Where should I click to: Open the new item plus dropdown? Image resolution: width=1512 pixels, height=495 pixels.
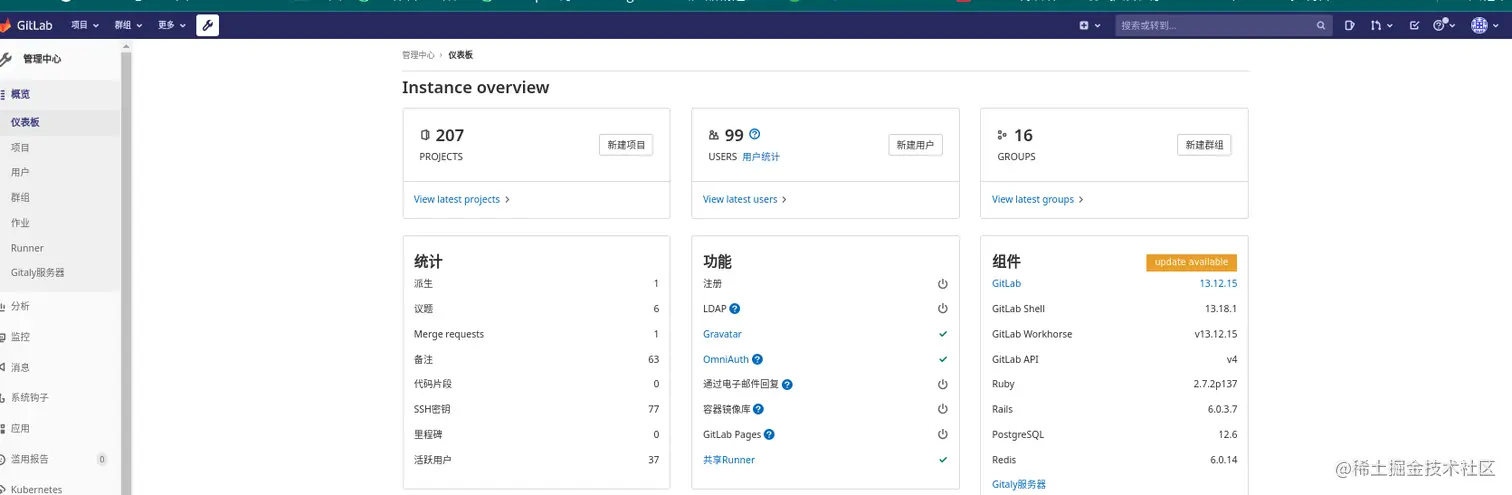tap(1090, 25)
